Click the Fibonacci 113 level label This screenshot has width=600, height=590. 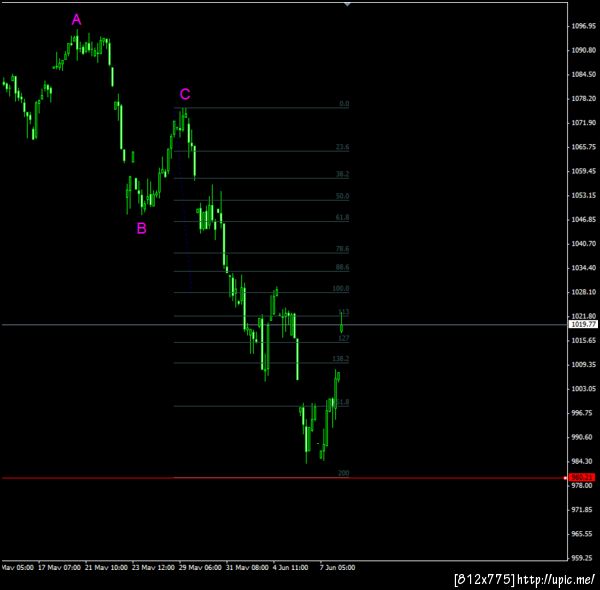[344, 312]
